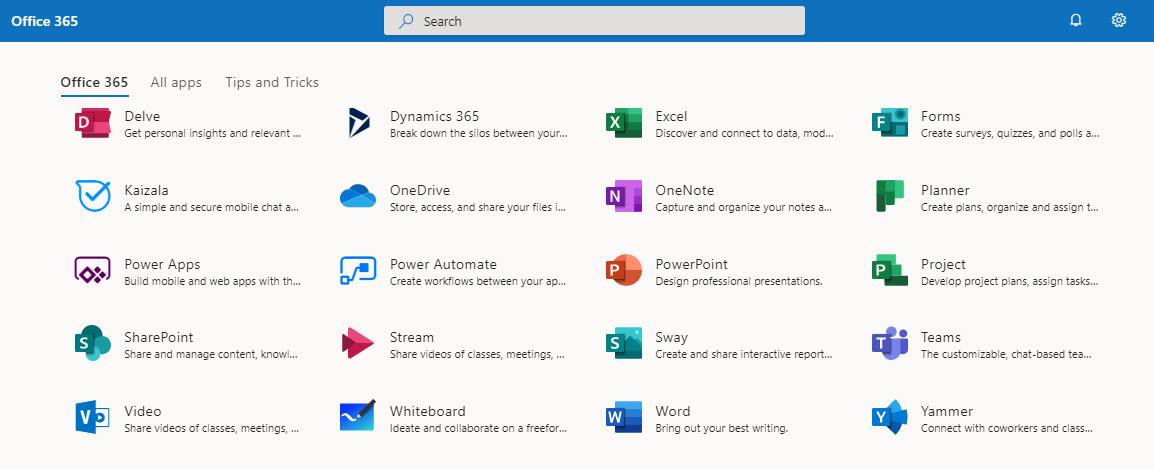
Task: Open the Word app name link
Action: (x=673, y=411)
